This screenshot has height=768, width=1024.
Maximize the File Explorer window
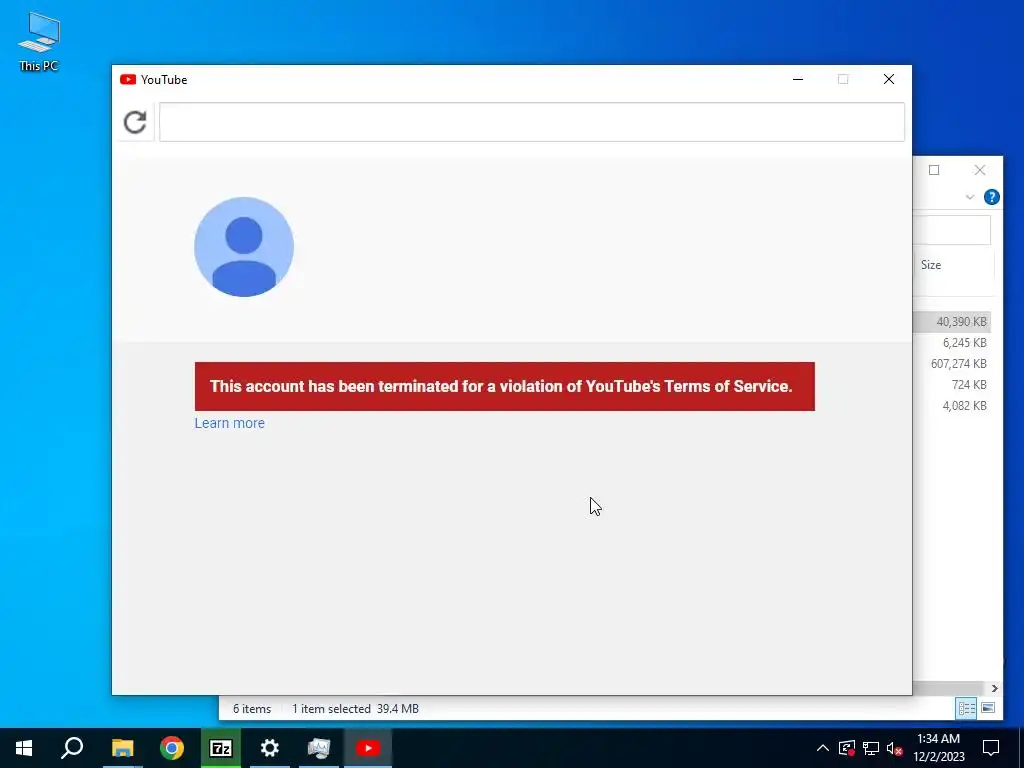point(934,170)
